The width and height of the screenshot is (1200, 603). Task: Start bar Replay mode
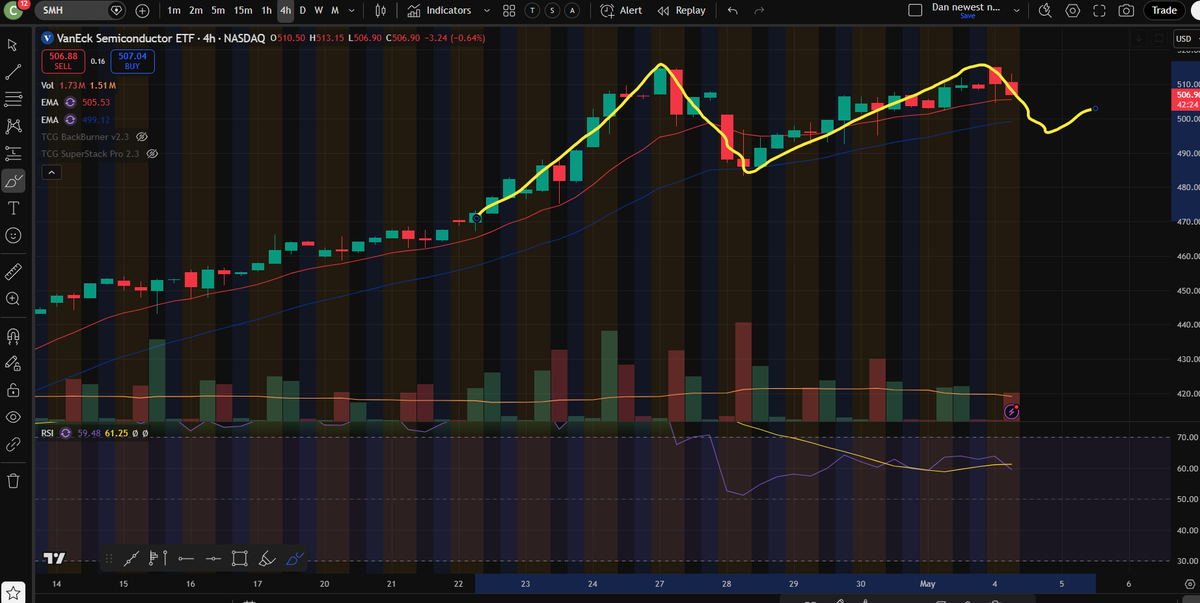(682, 10)
